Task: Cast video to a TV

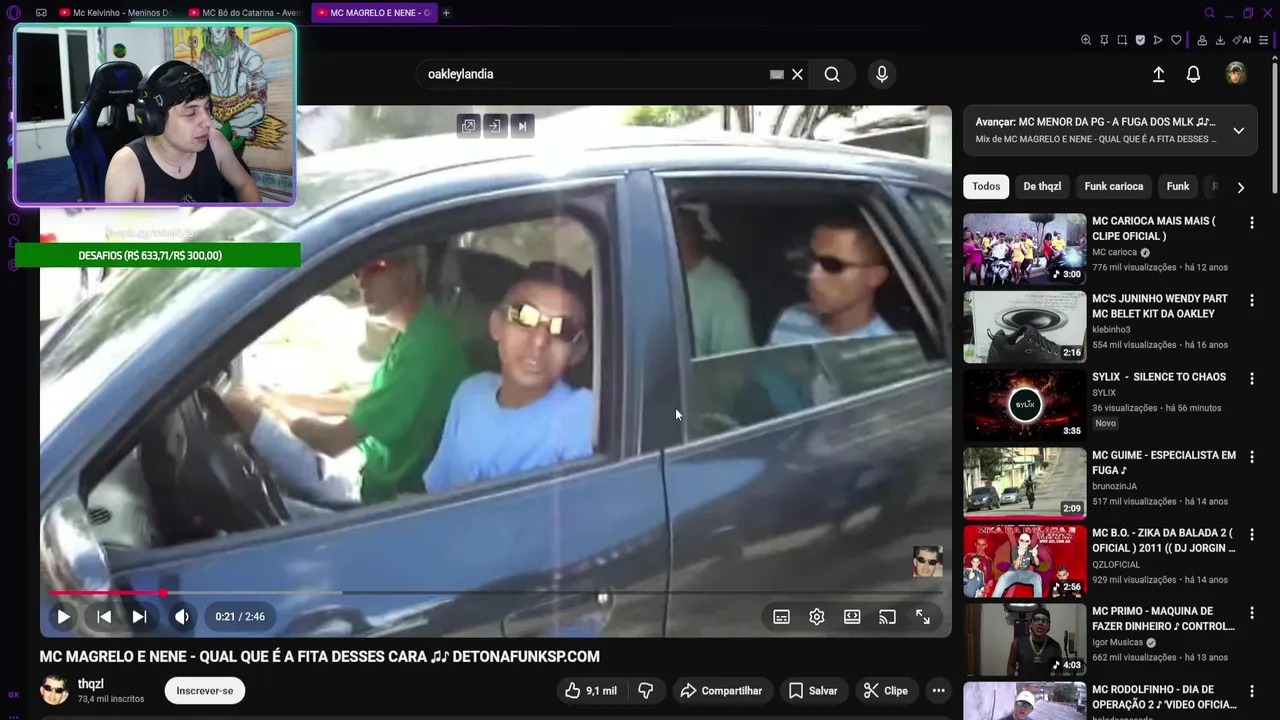Action: point(887,617)
